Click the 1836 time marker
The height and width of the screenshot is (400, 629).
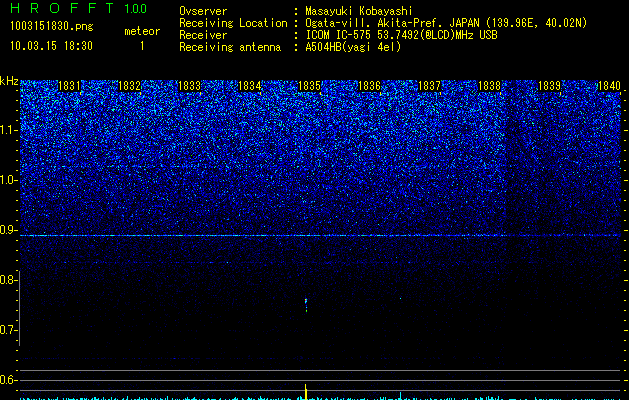coord(369,86)
